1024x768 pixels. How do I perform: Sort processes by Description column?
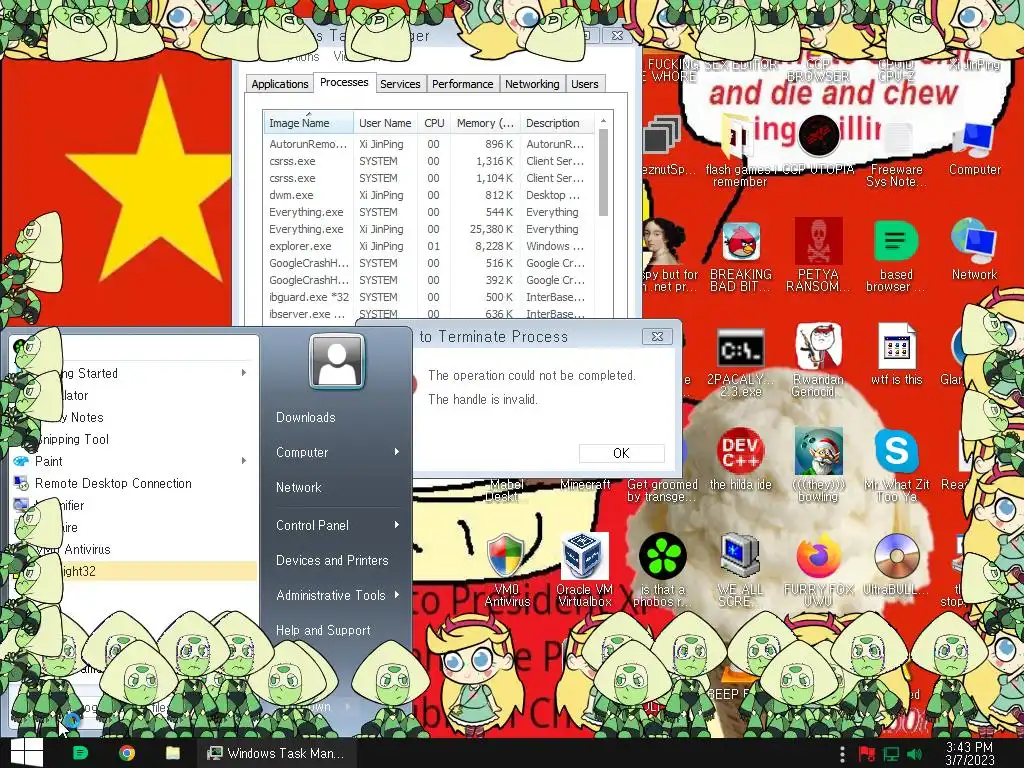click(557, 123)
